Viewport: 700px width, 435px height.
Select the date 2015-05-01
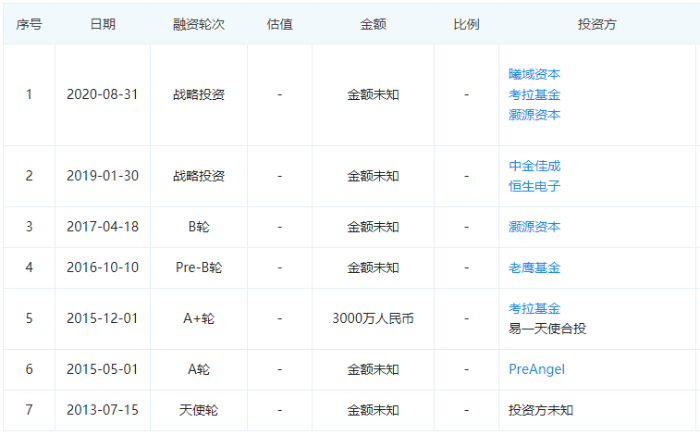click(x=103, y=369)
